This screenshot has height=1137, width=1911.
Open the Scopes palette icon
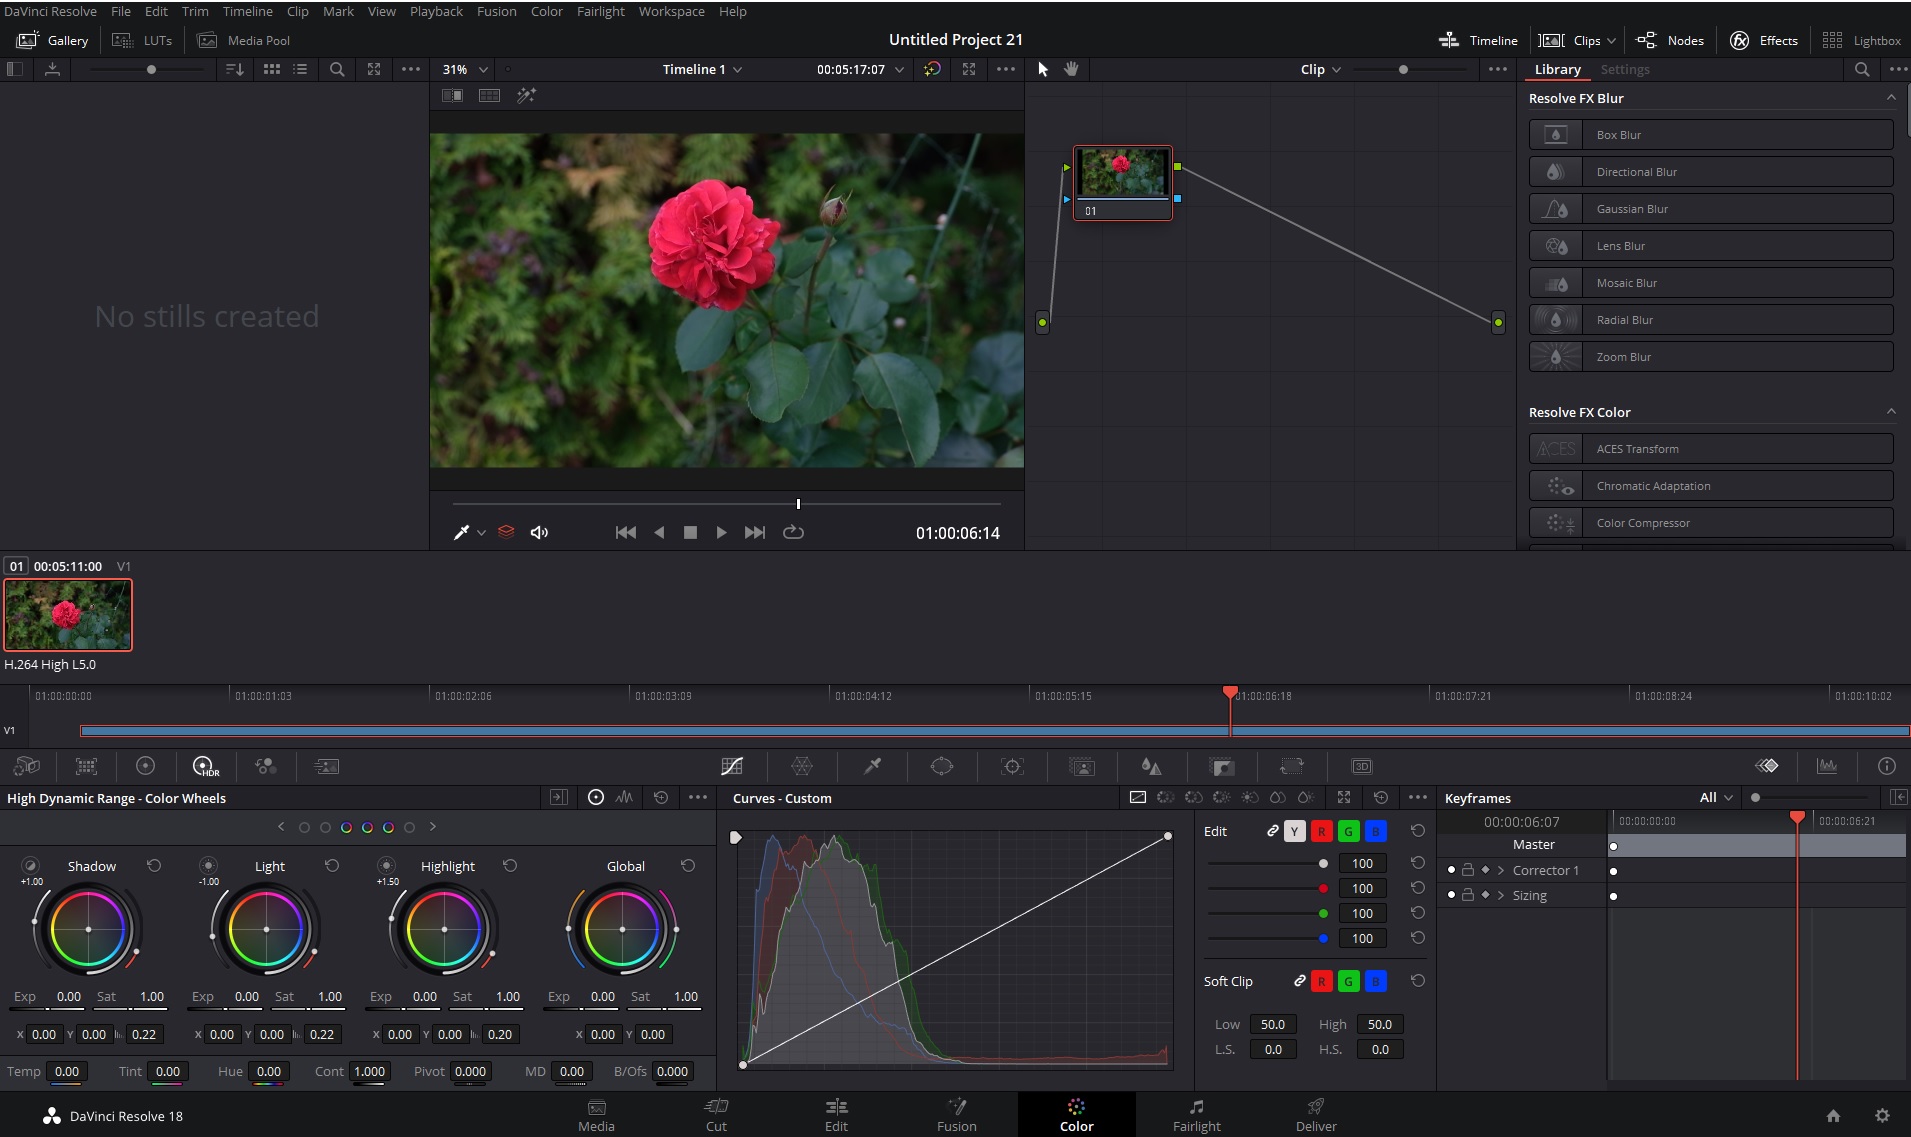point(1827,766)
